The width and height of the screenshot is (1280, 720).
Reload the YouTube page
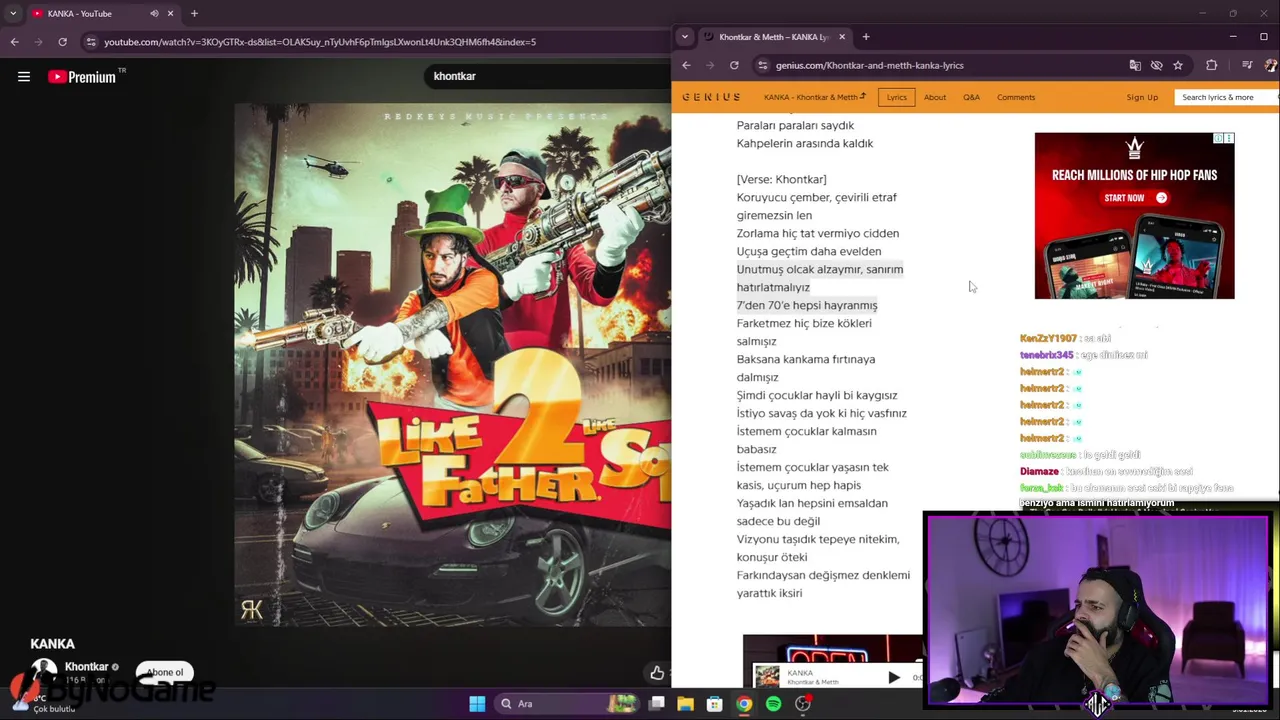point(62,42)
